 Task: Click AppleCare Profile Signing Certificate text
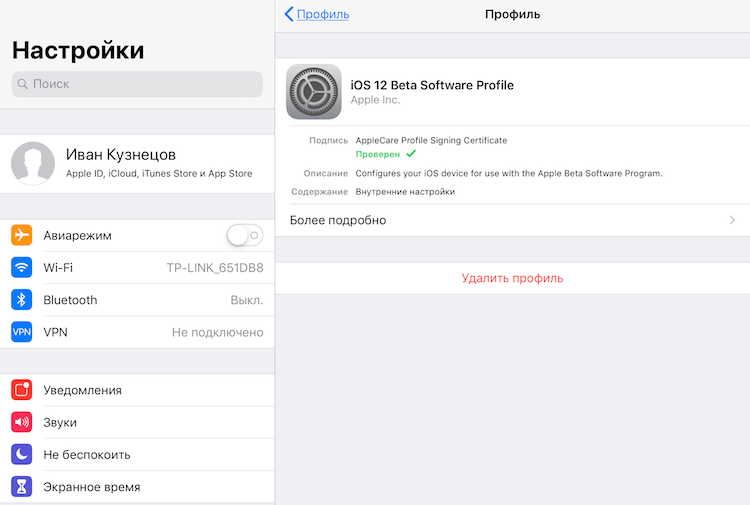[431, 140]
